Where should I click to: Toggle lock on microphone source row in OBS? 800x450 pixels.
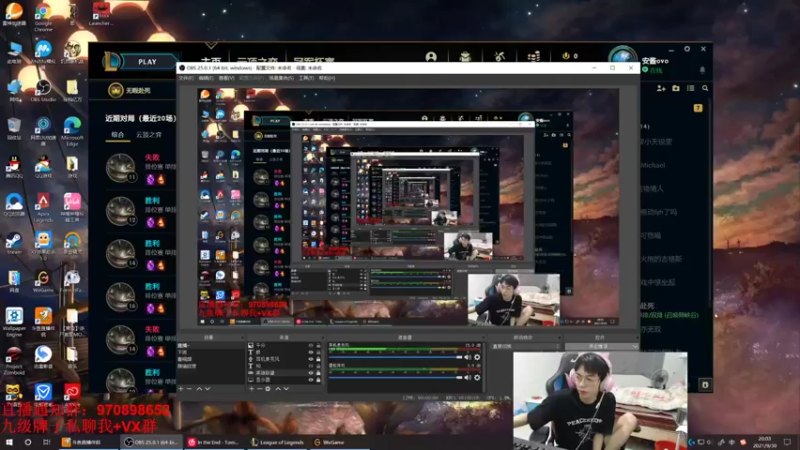[318, 359]
